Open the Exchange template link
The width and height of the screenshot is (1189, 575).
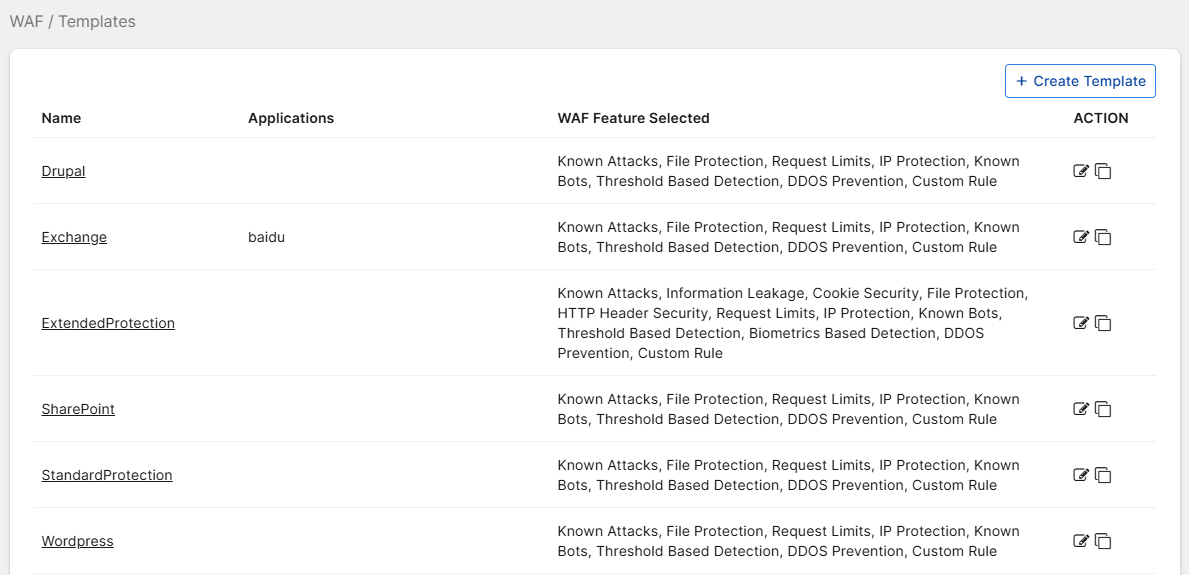pos(74,237)
